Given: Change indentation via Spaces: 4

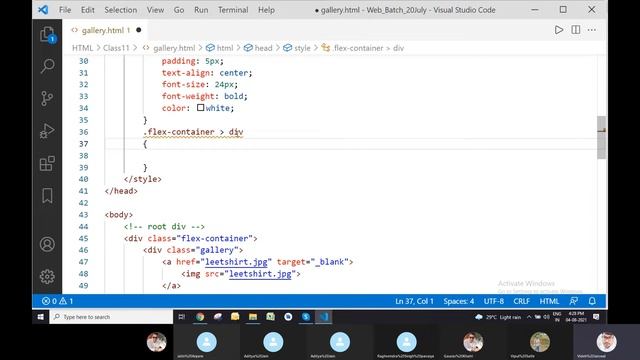Looking at the screenshot, I should pos(459,301).
